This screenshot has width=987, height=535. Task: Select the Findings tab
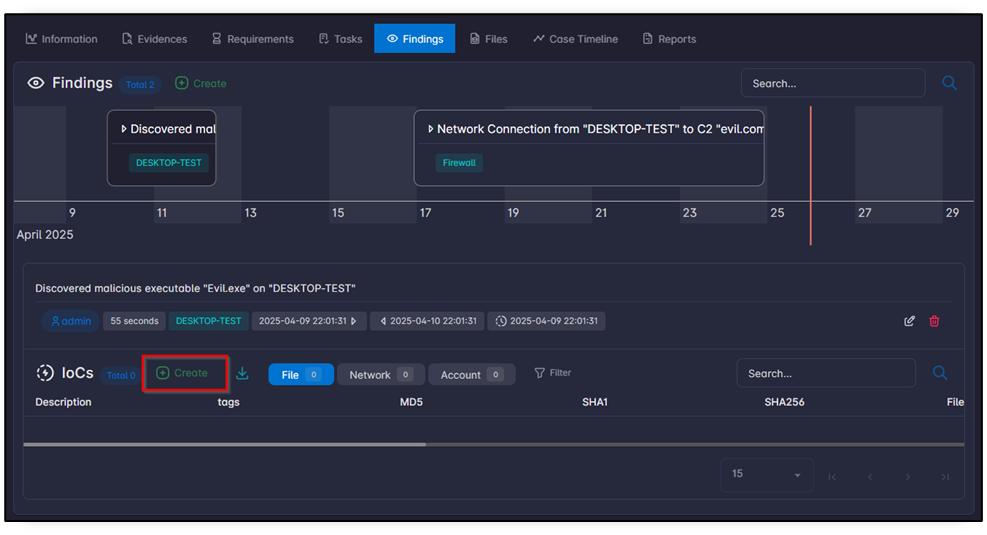(x=415, y=39)
